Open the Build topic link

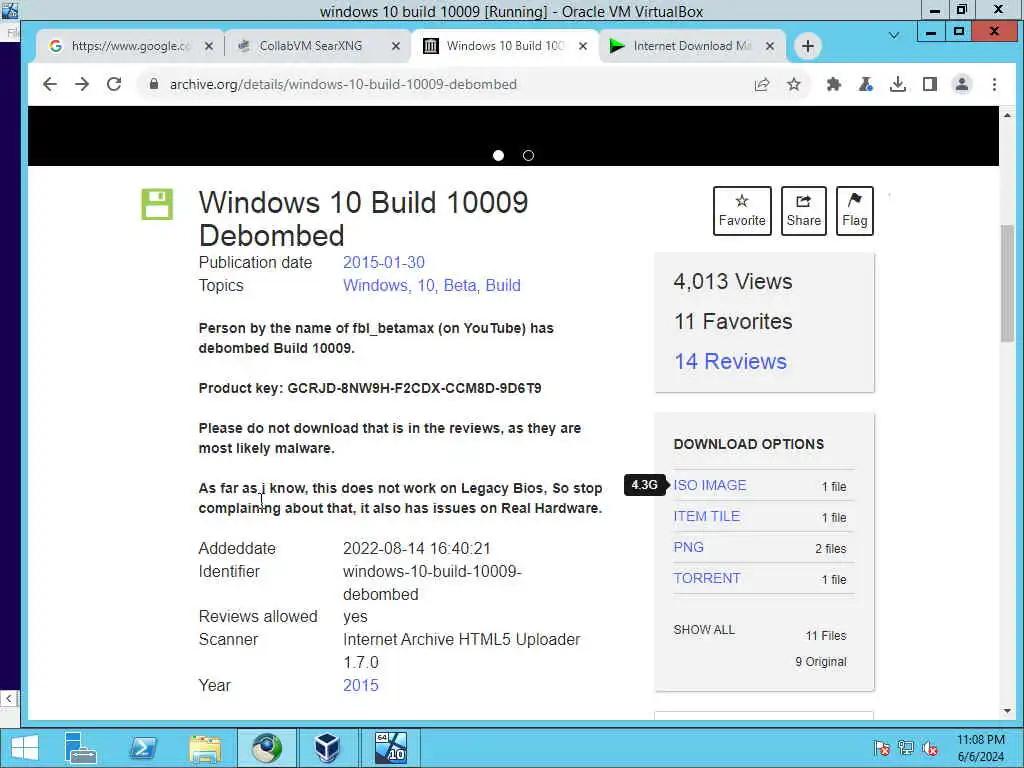point(503,285)
